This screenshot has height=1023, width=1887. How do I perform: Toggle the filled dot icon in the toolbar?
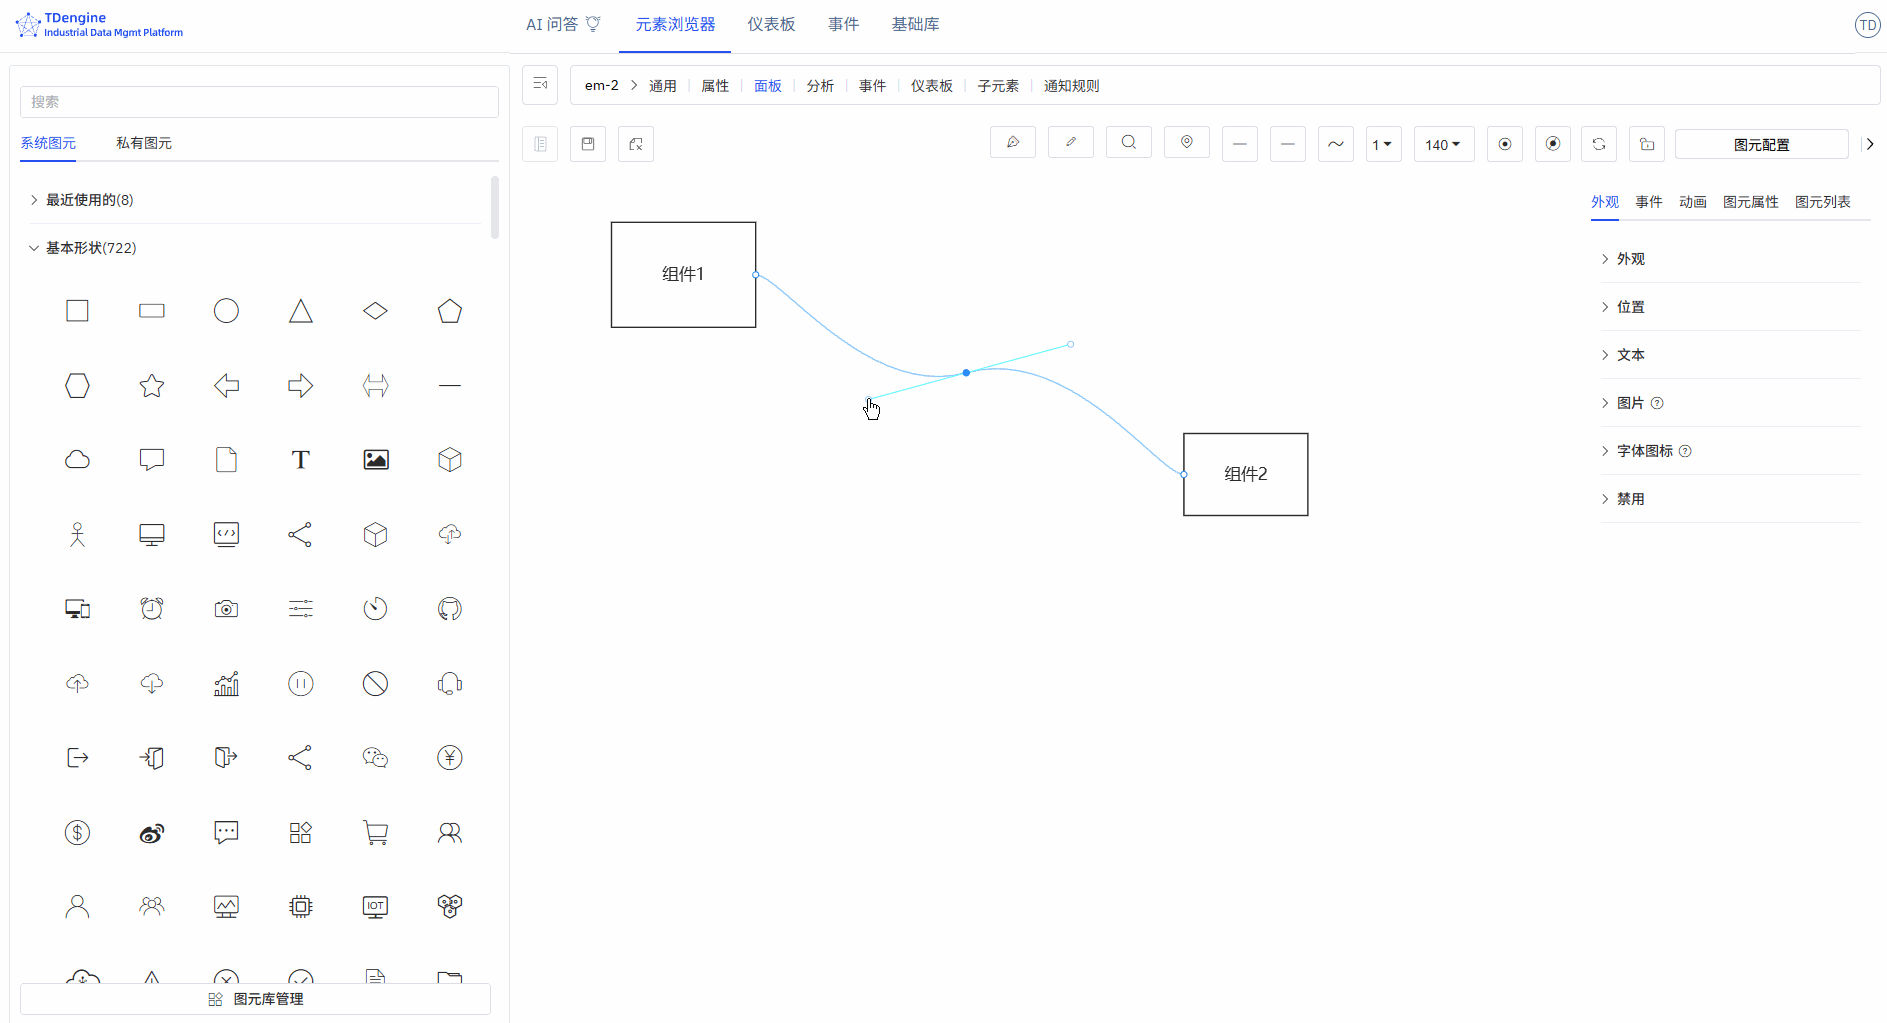(1552, 143)
